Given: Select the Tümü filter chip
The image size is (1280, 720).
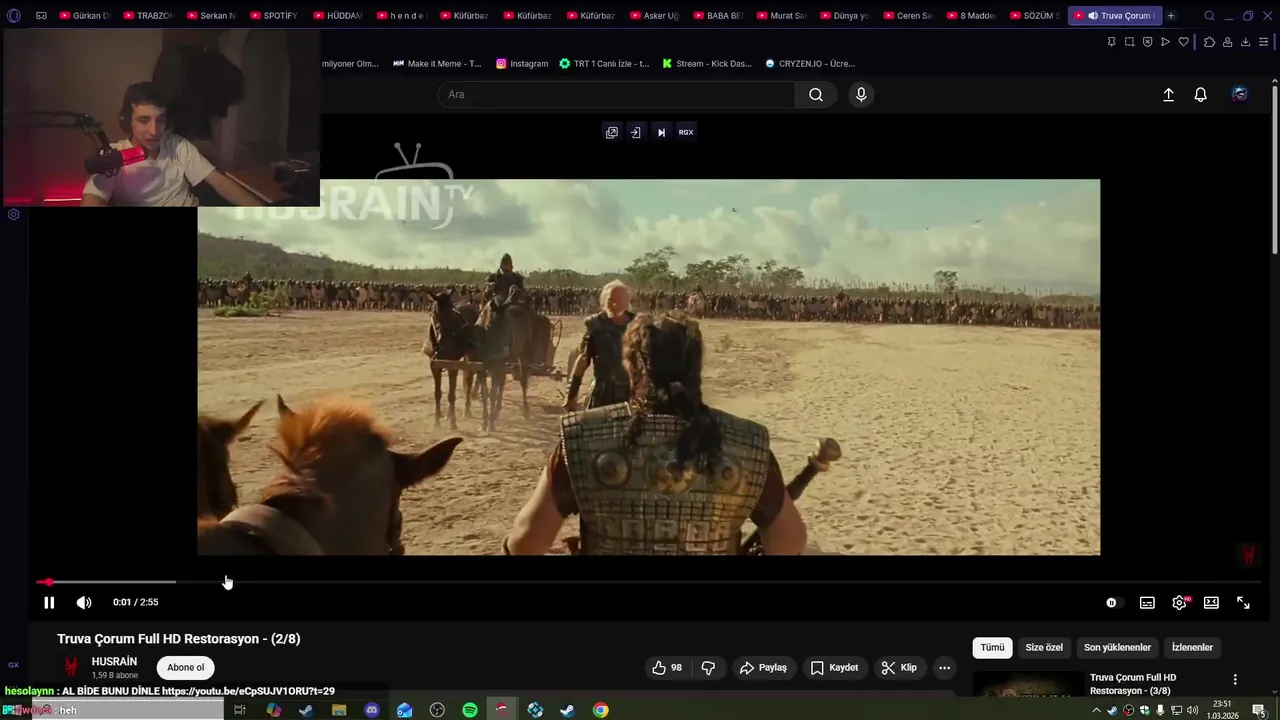Looking at the screenshot, I should pyautogui.click(x=992, y=648).
